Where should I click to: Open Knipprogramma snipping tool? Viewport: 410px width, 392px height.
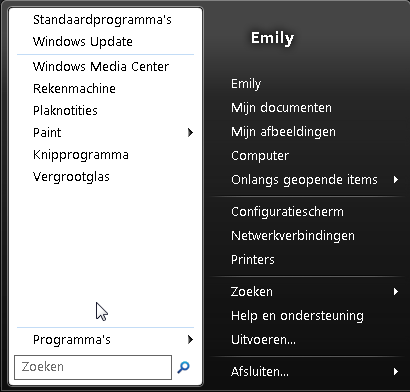coord(81,155)
